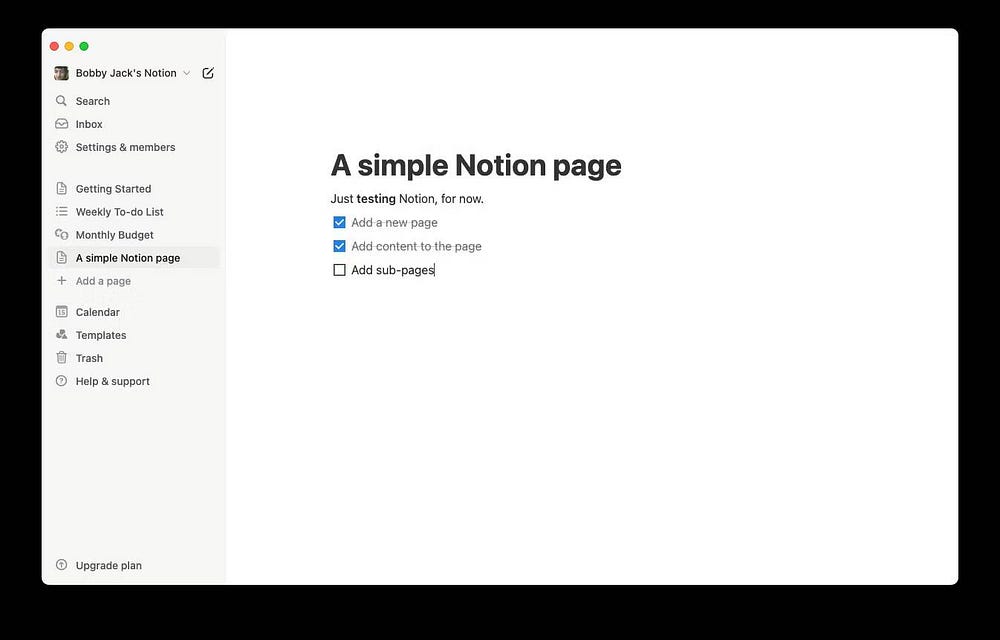This screenshot has width=1000, height=640.
Task: Uncheck 'Add content to the page' checkbox
Action: [x=339, y=246]
